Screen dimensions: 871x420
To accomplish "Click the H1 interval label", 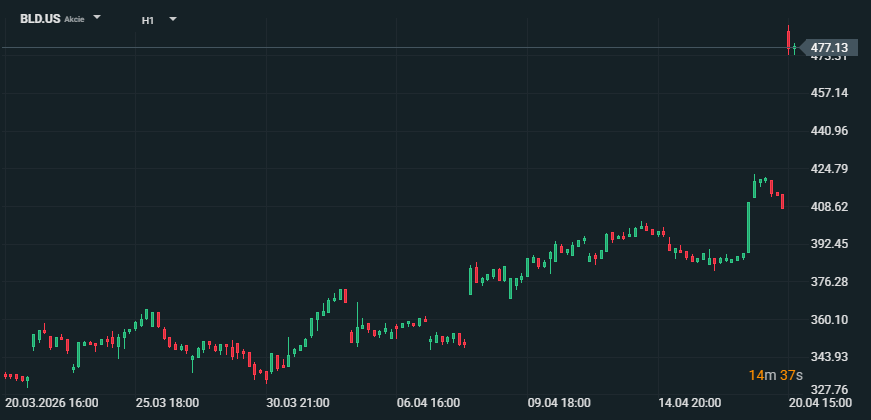I will pyautogui.click(x=148, y=19).
